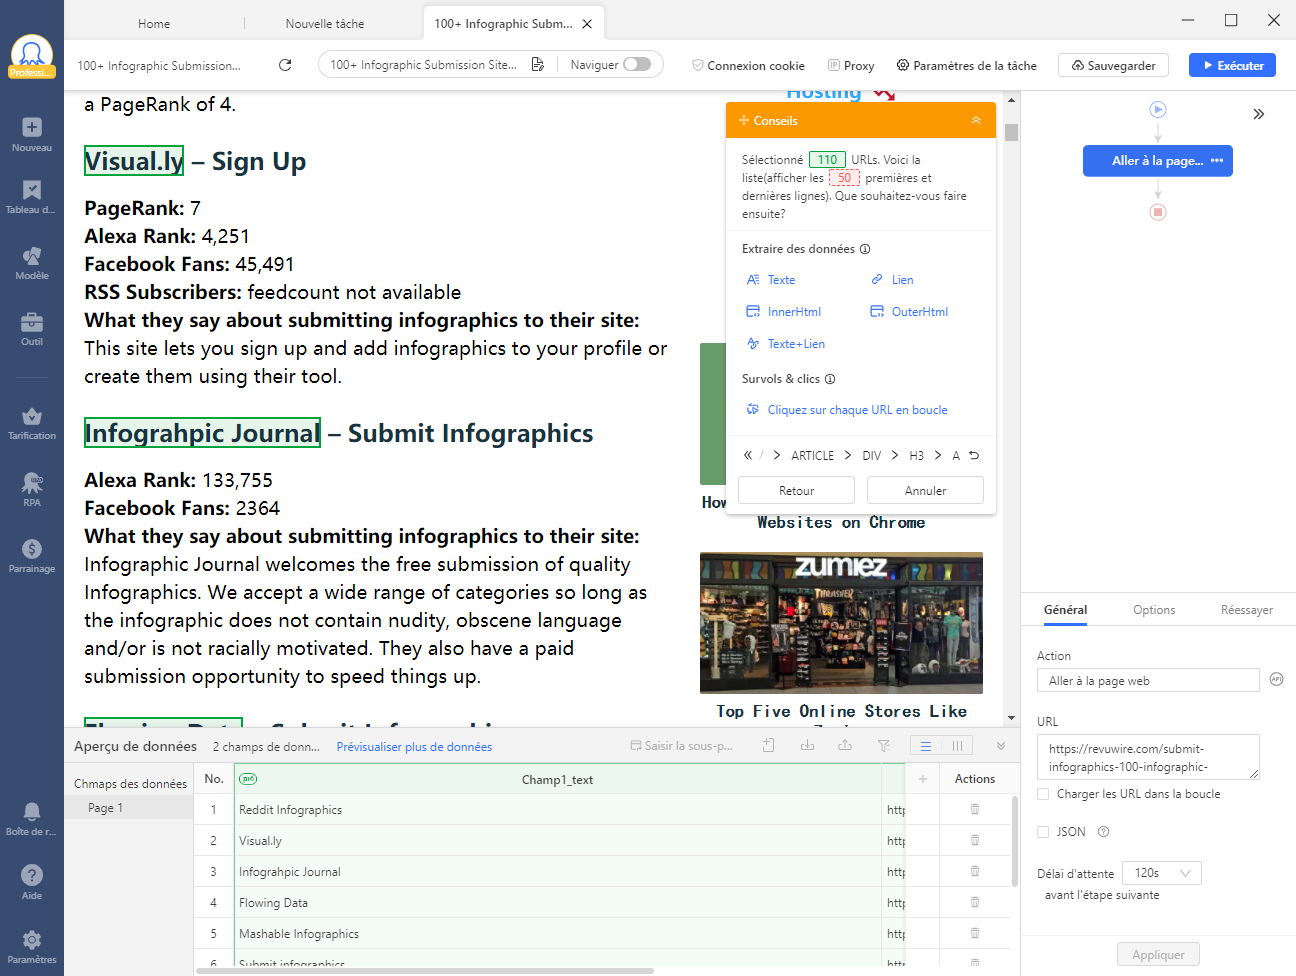
Task: Click the Exécuter button
Action: 1232,65
